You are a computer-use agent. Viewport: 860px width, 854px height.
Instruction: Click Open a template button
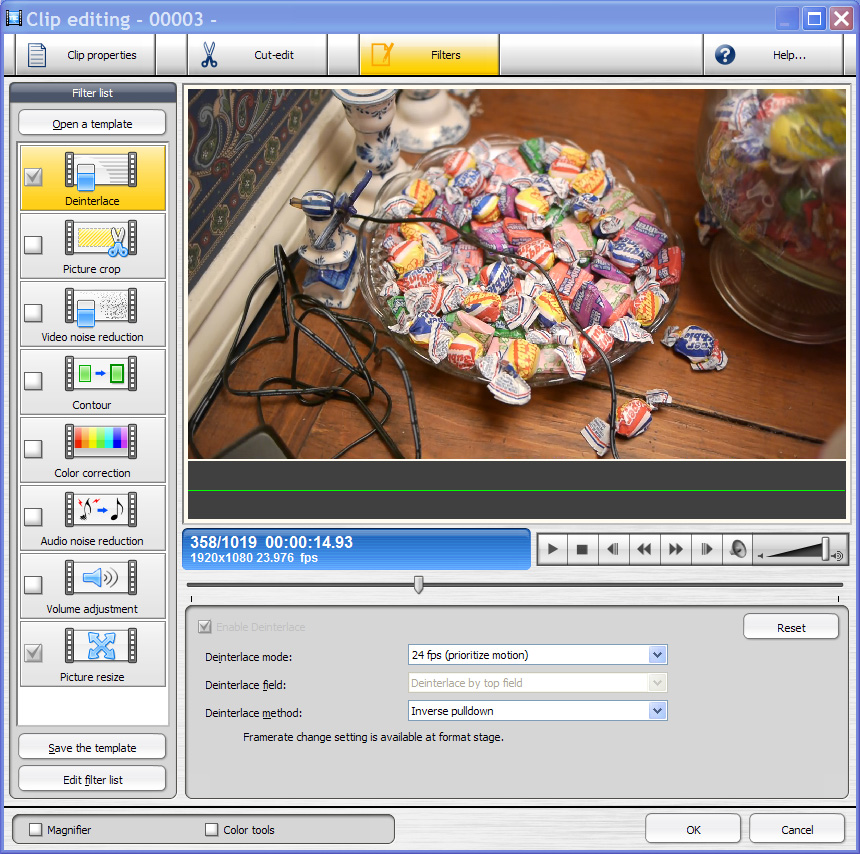[x=92, y=123]
